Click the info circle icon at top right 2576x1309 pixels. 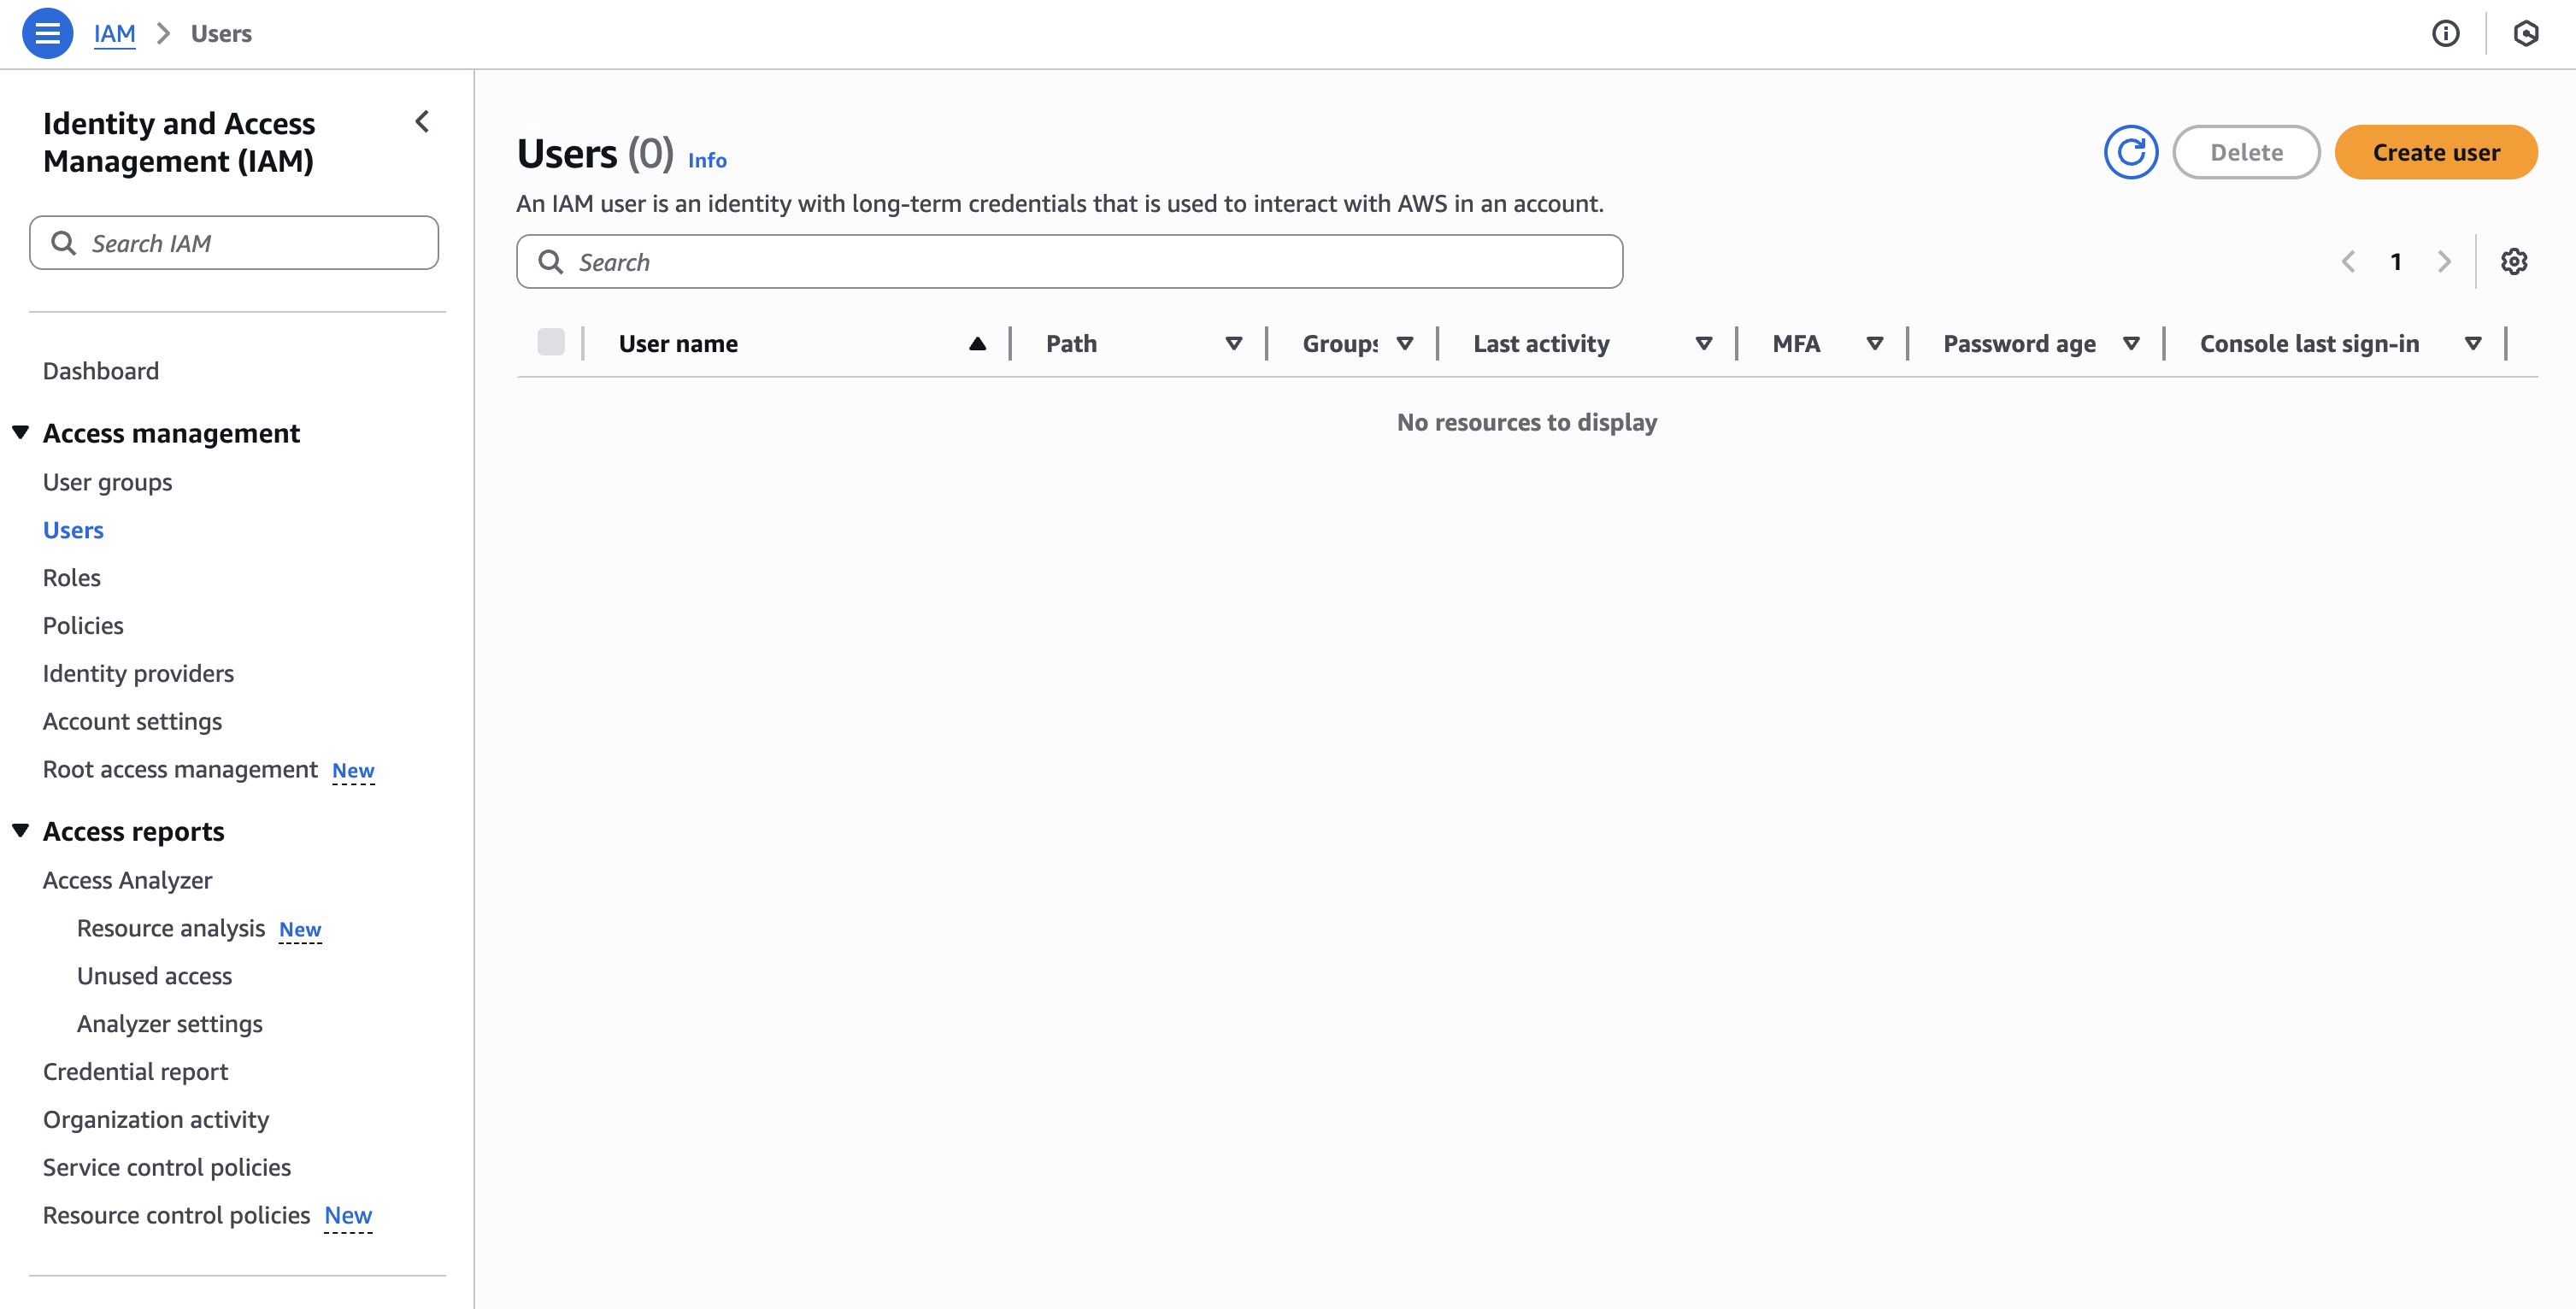point(2445,33)
